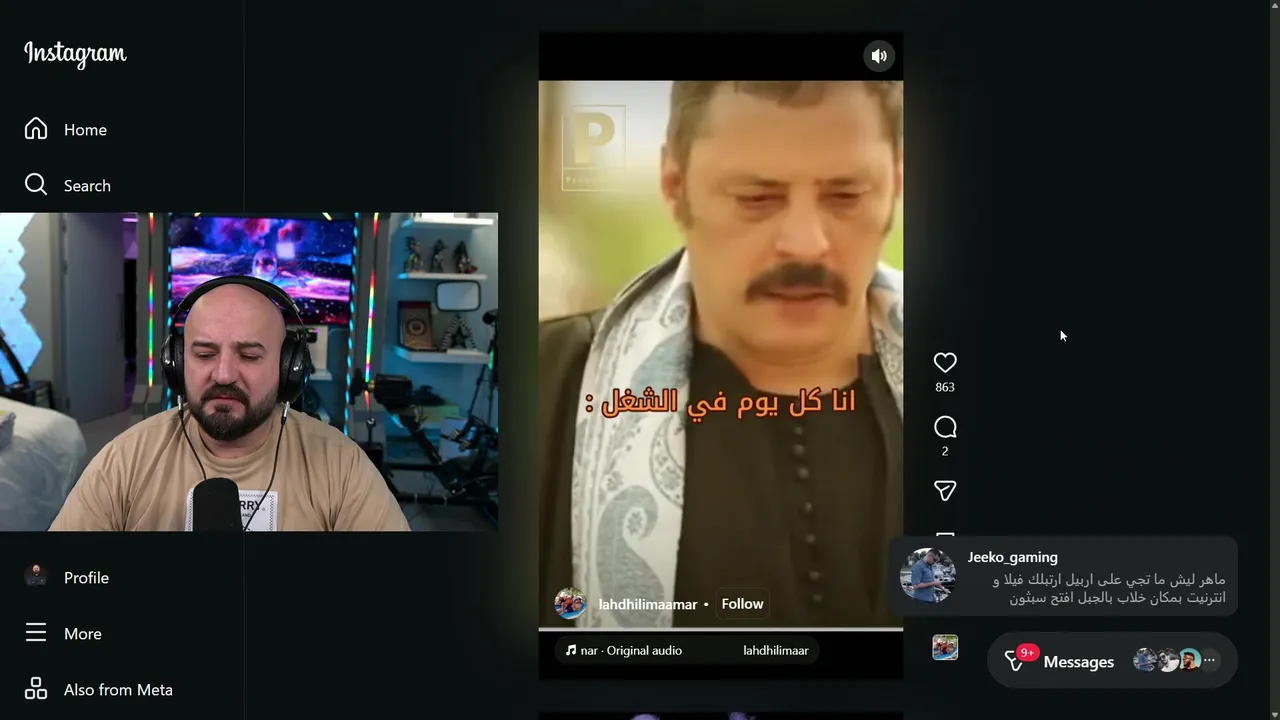Open 'nar · Original audio' link

(624, 650)
